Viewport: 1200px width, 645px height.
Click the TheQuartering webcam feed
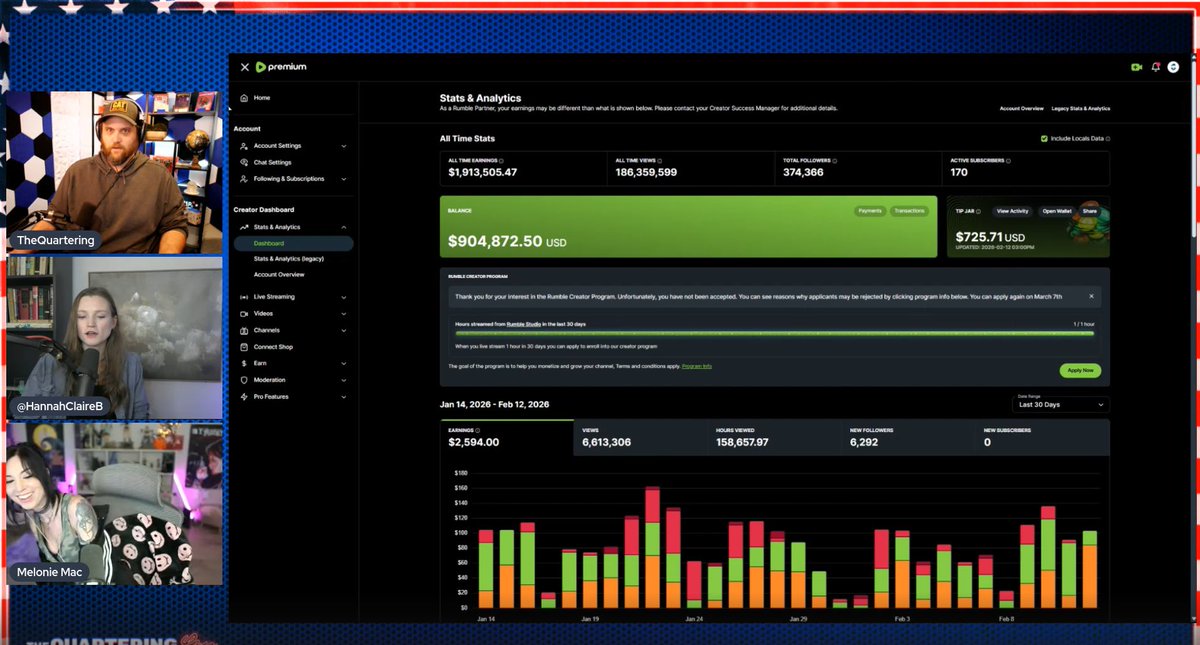[114, 172]
